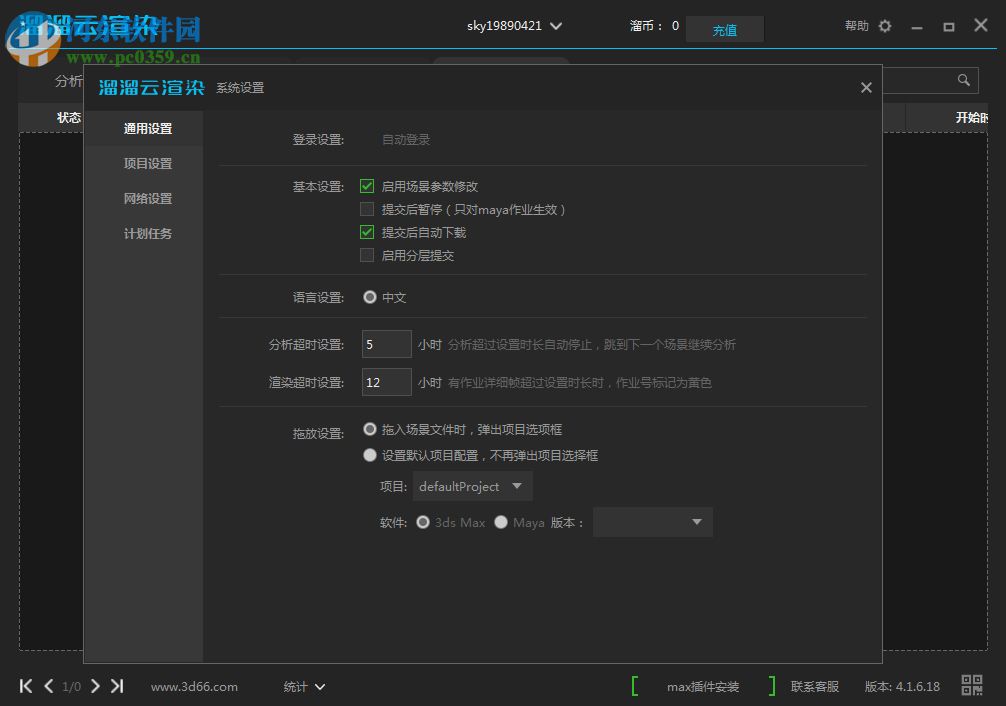Jump to last page with the skip-forward icon
This screenshot has height=706, width=1006.
click(x=117, y=687)
